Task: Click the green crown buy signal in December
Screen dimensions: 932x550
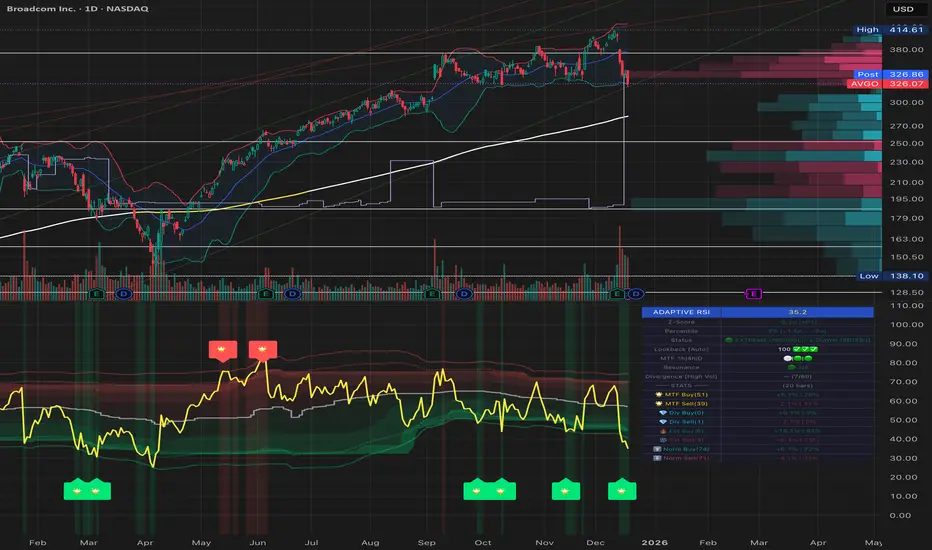Action: pos(622,489)
